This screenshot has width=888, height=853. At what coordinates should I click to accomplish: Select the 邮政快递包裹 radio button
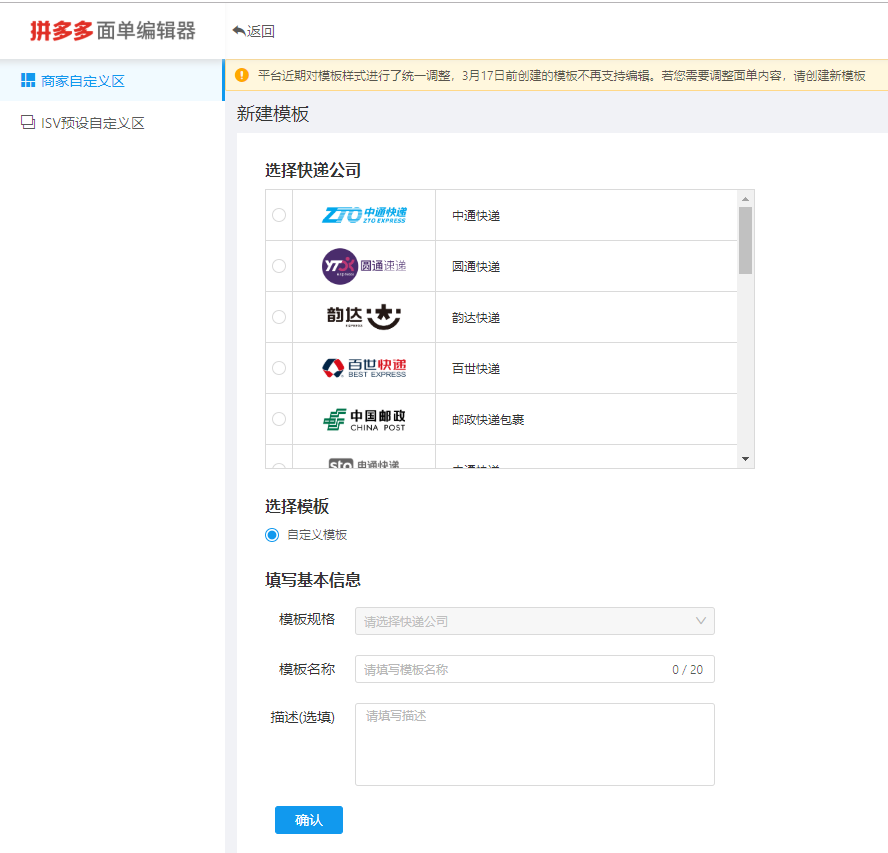point(279,419)
